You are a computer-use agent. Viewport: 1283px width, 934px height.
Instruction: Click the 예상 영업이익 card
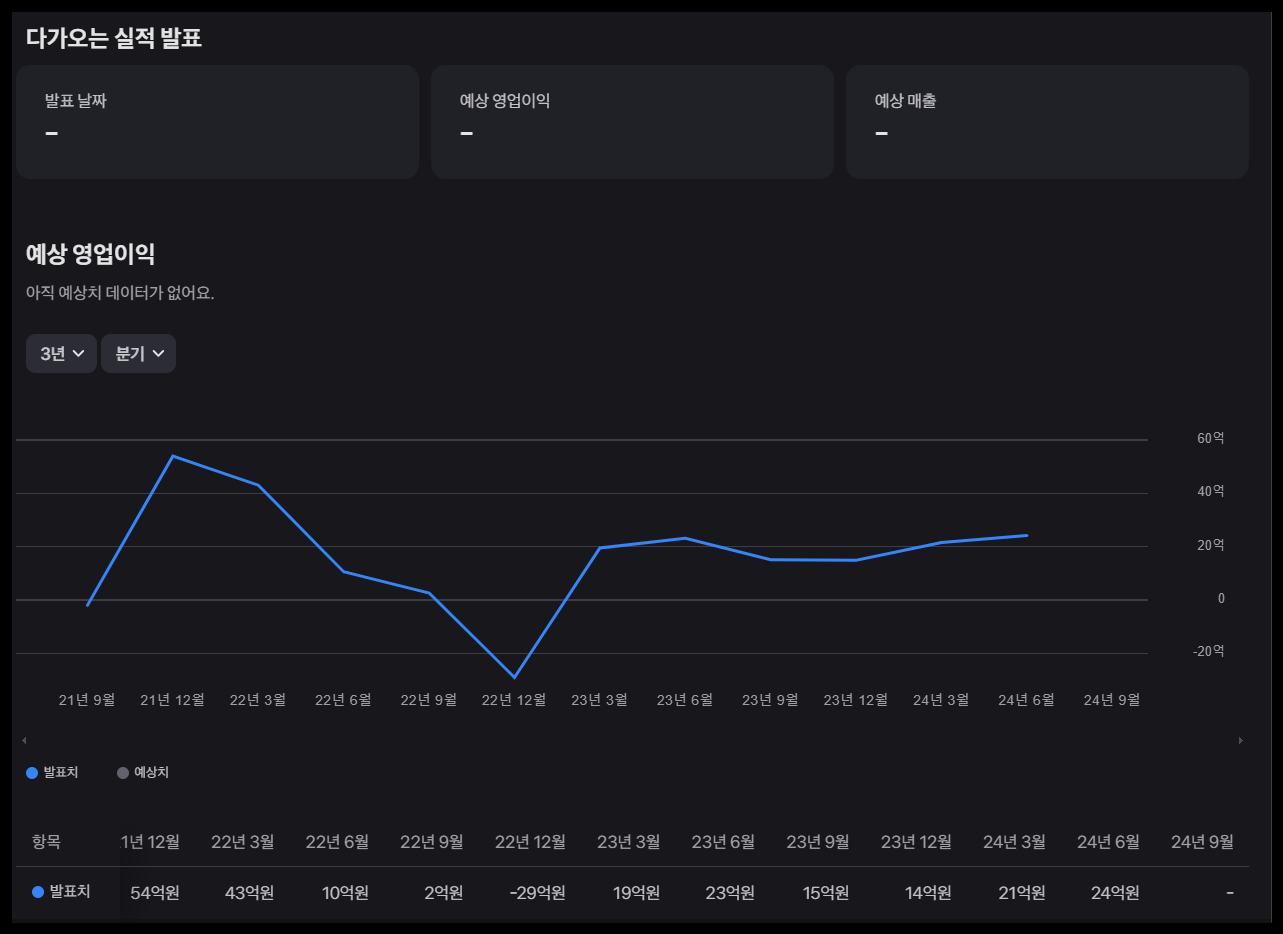click(x=632, y=122)
